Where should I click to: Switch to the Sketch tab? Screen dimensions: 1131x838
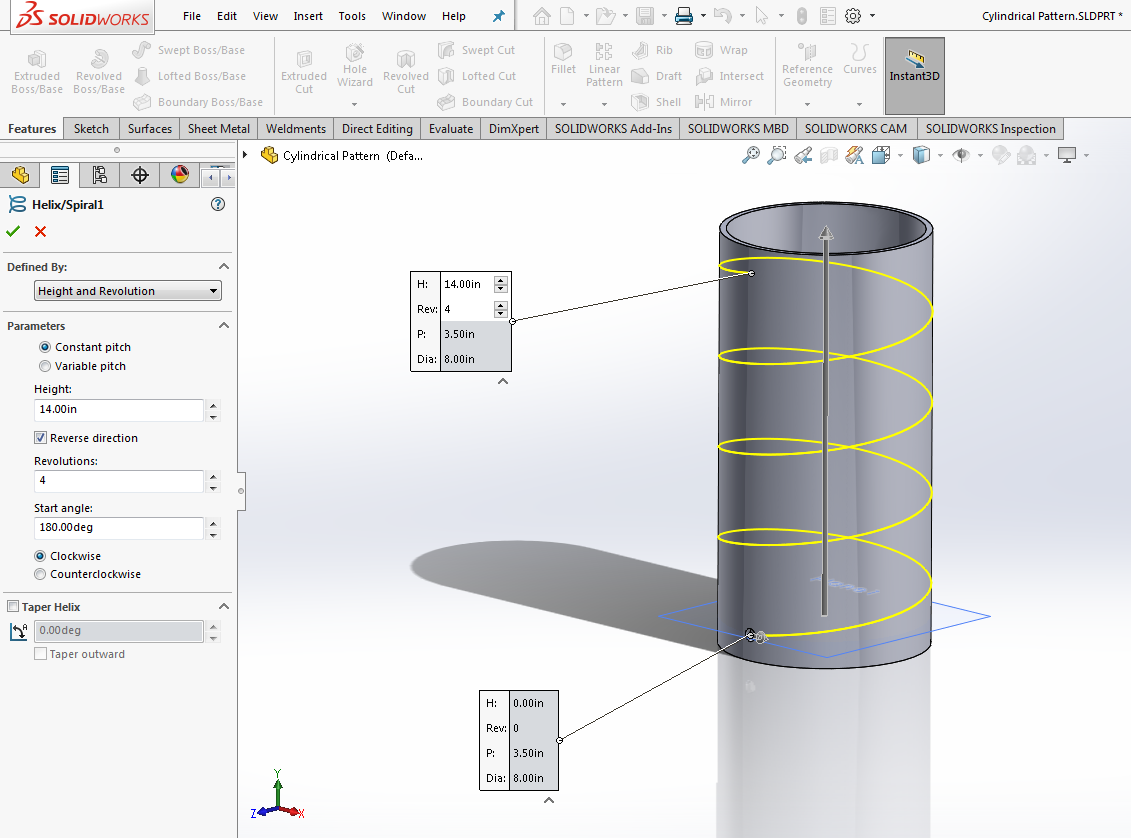(x=91, y=128)
